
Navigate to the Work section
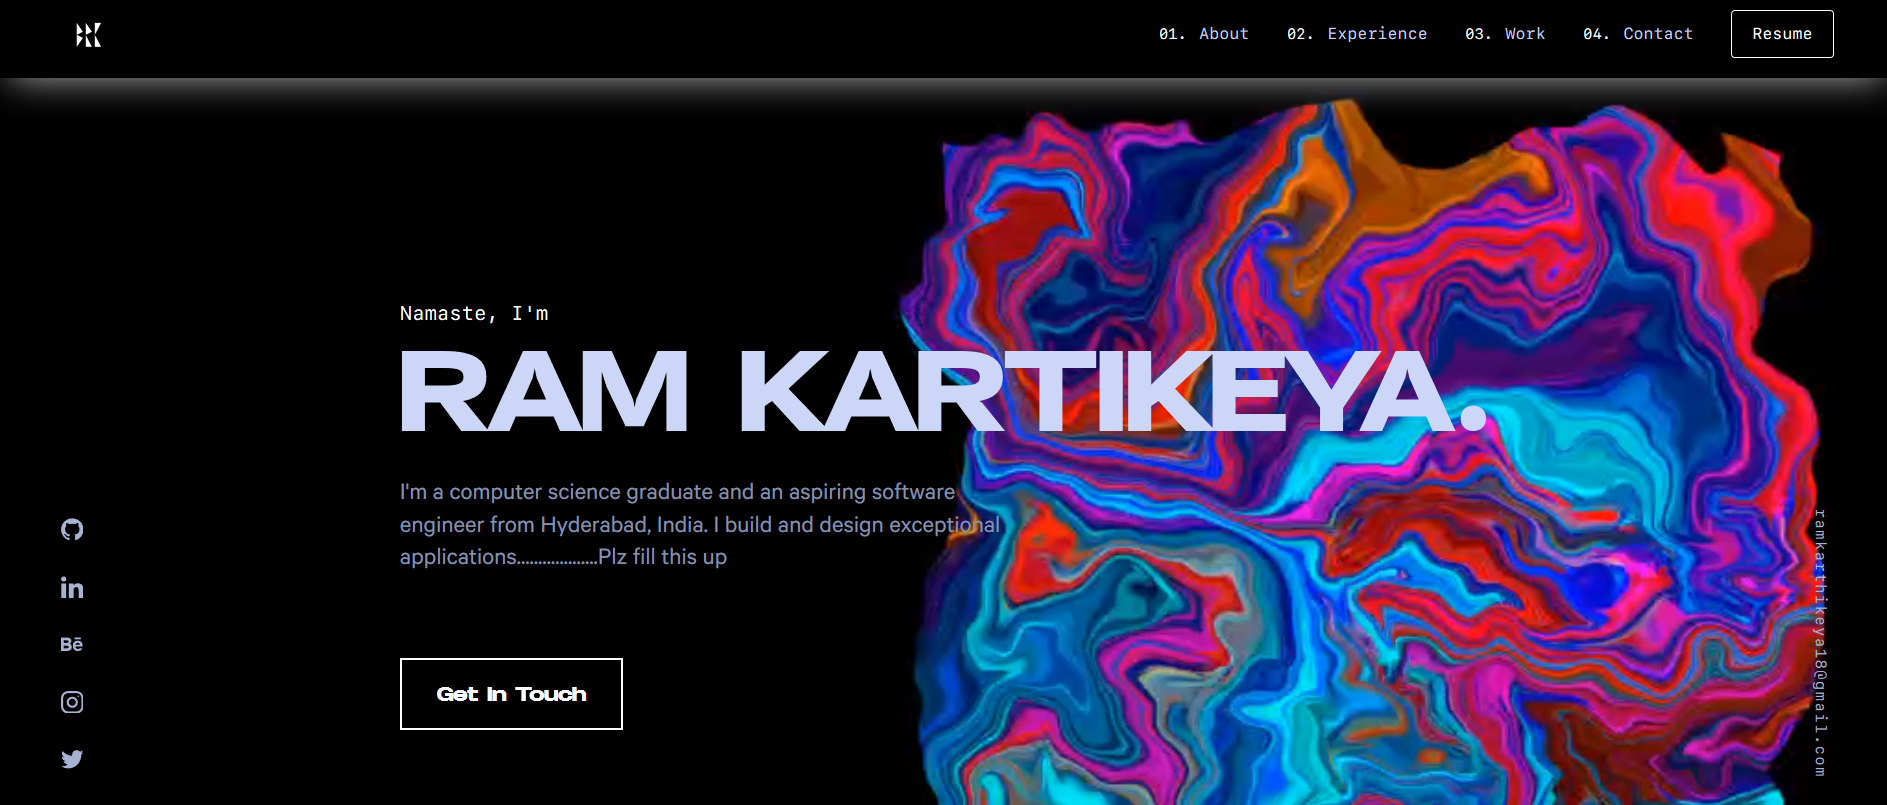tap(1505, 34)
